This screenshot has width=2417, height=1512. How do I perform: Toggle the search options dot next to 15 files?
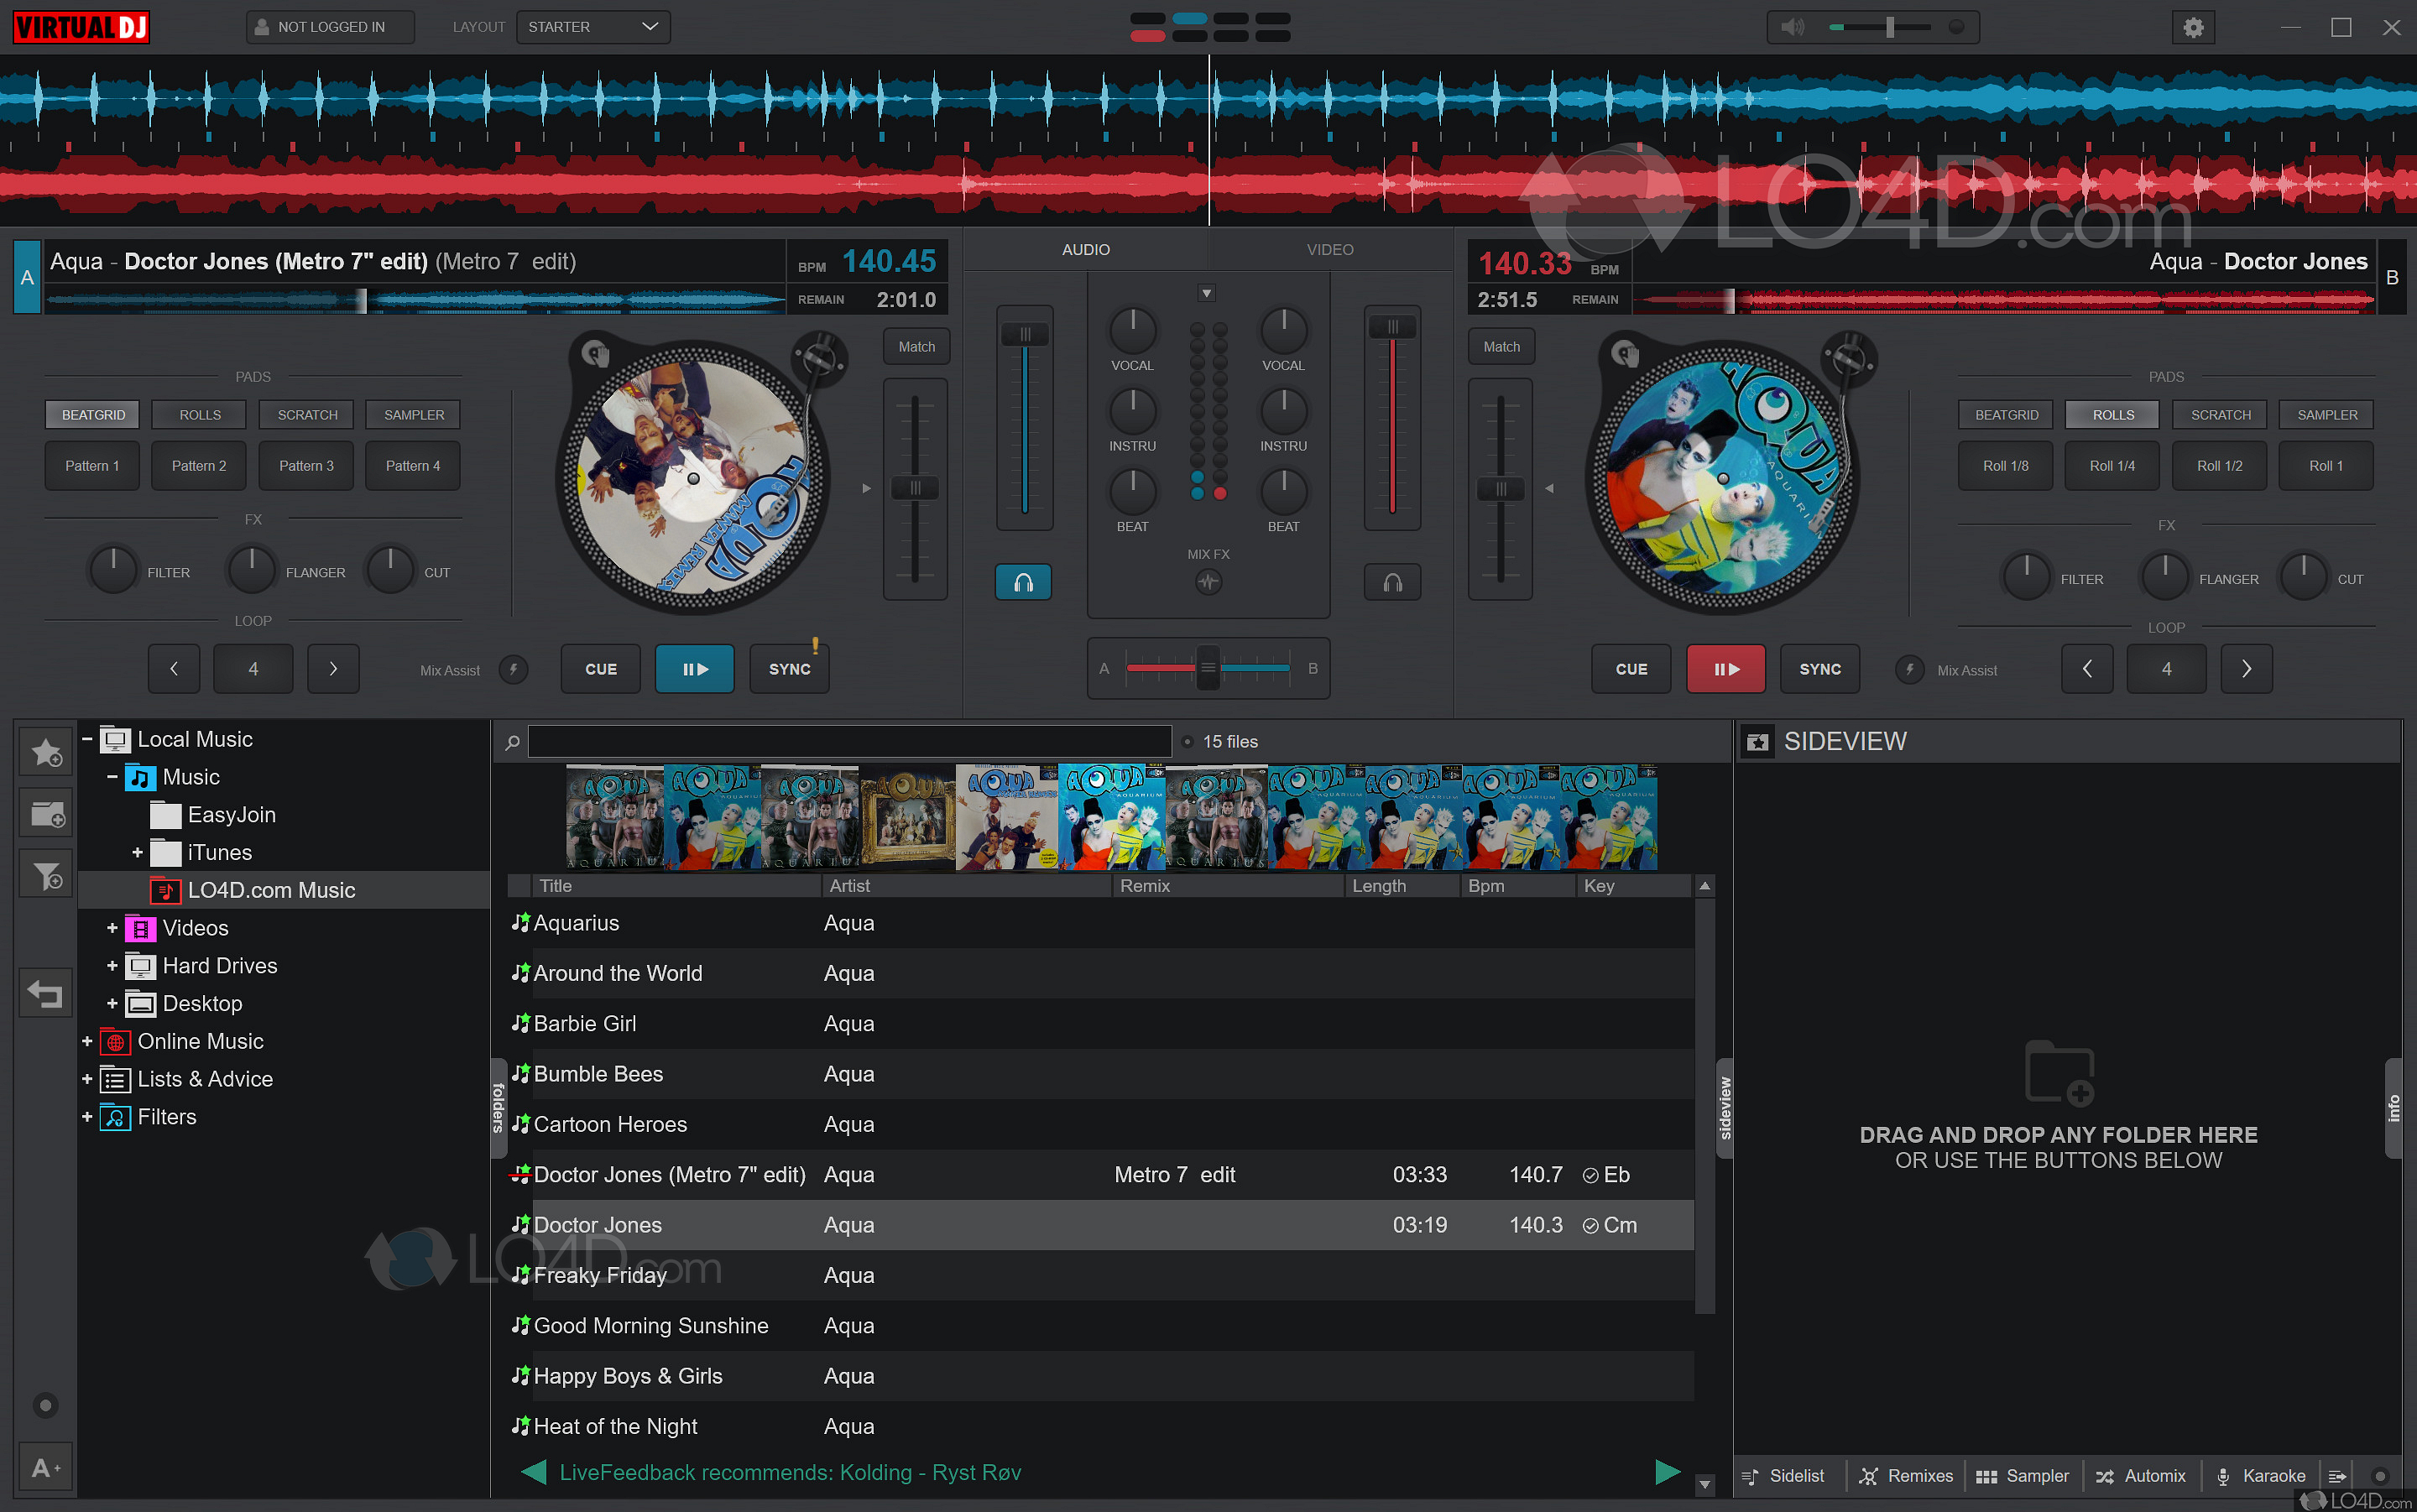(x=1187, y=742)
